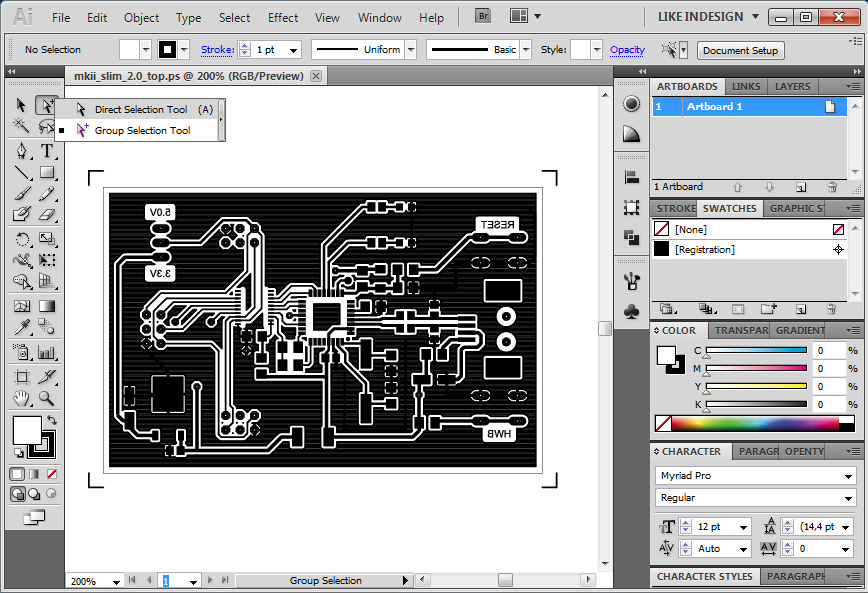Select the Pencil tool
Image resolution: width=868 pixels, height=593 pixels.
[x=46, y=193]
